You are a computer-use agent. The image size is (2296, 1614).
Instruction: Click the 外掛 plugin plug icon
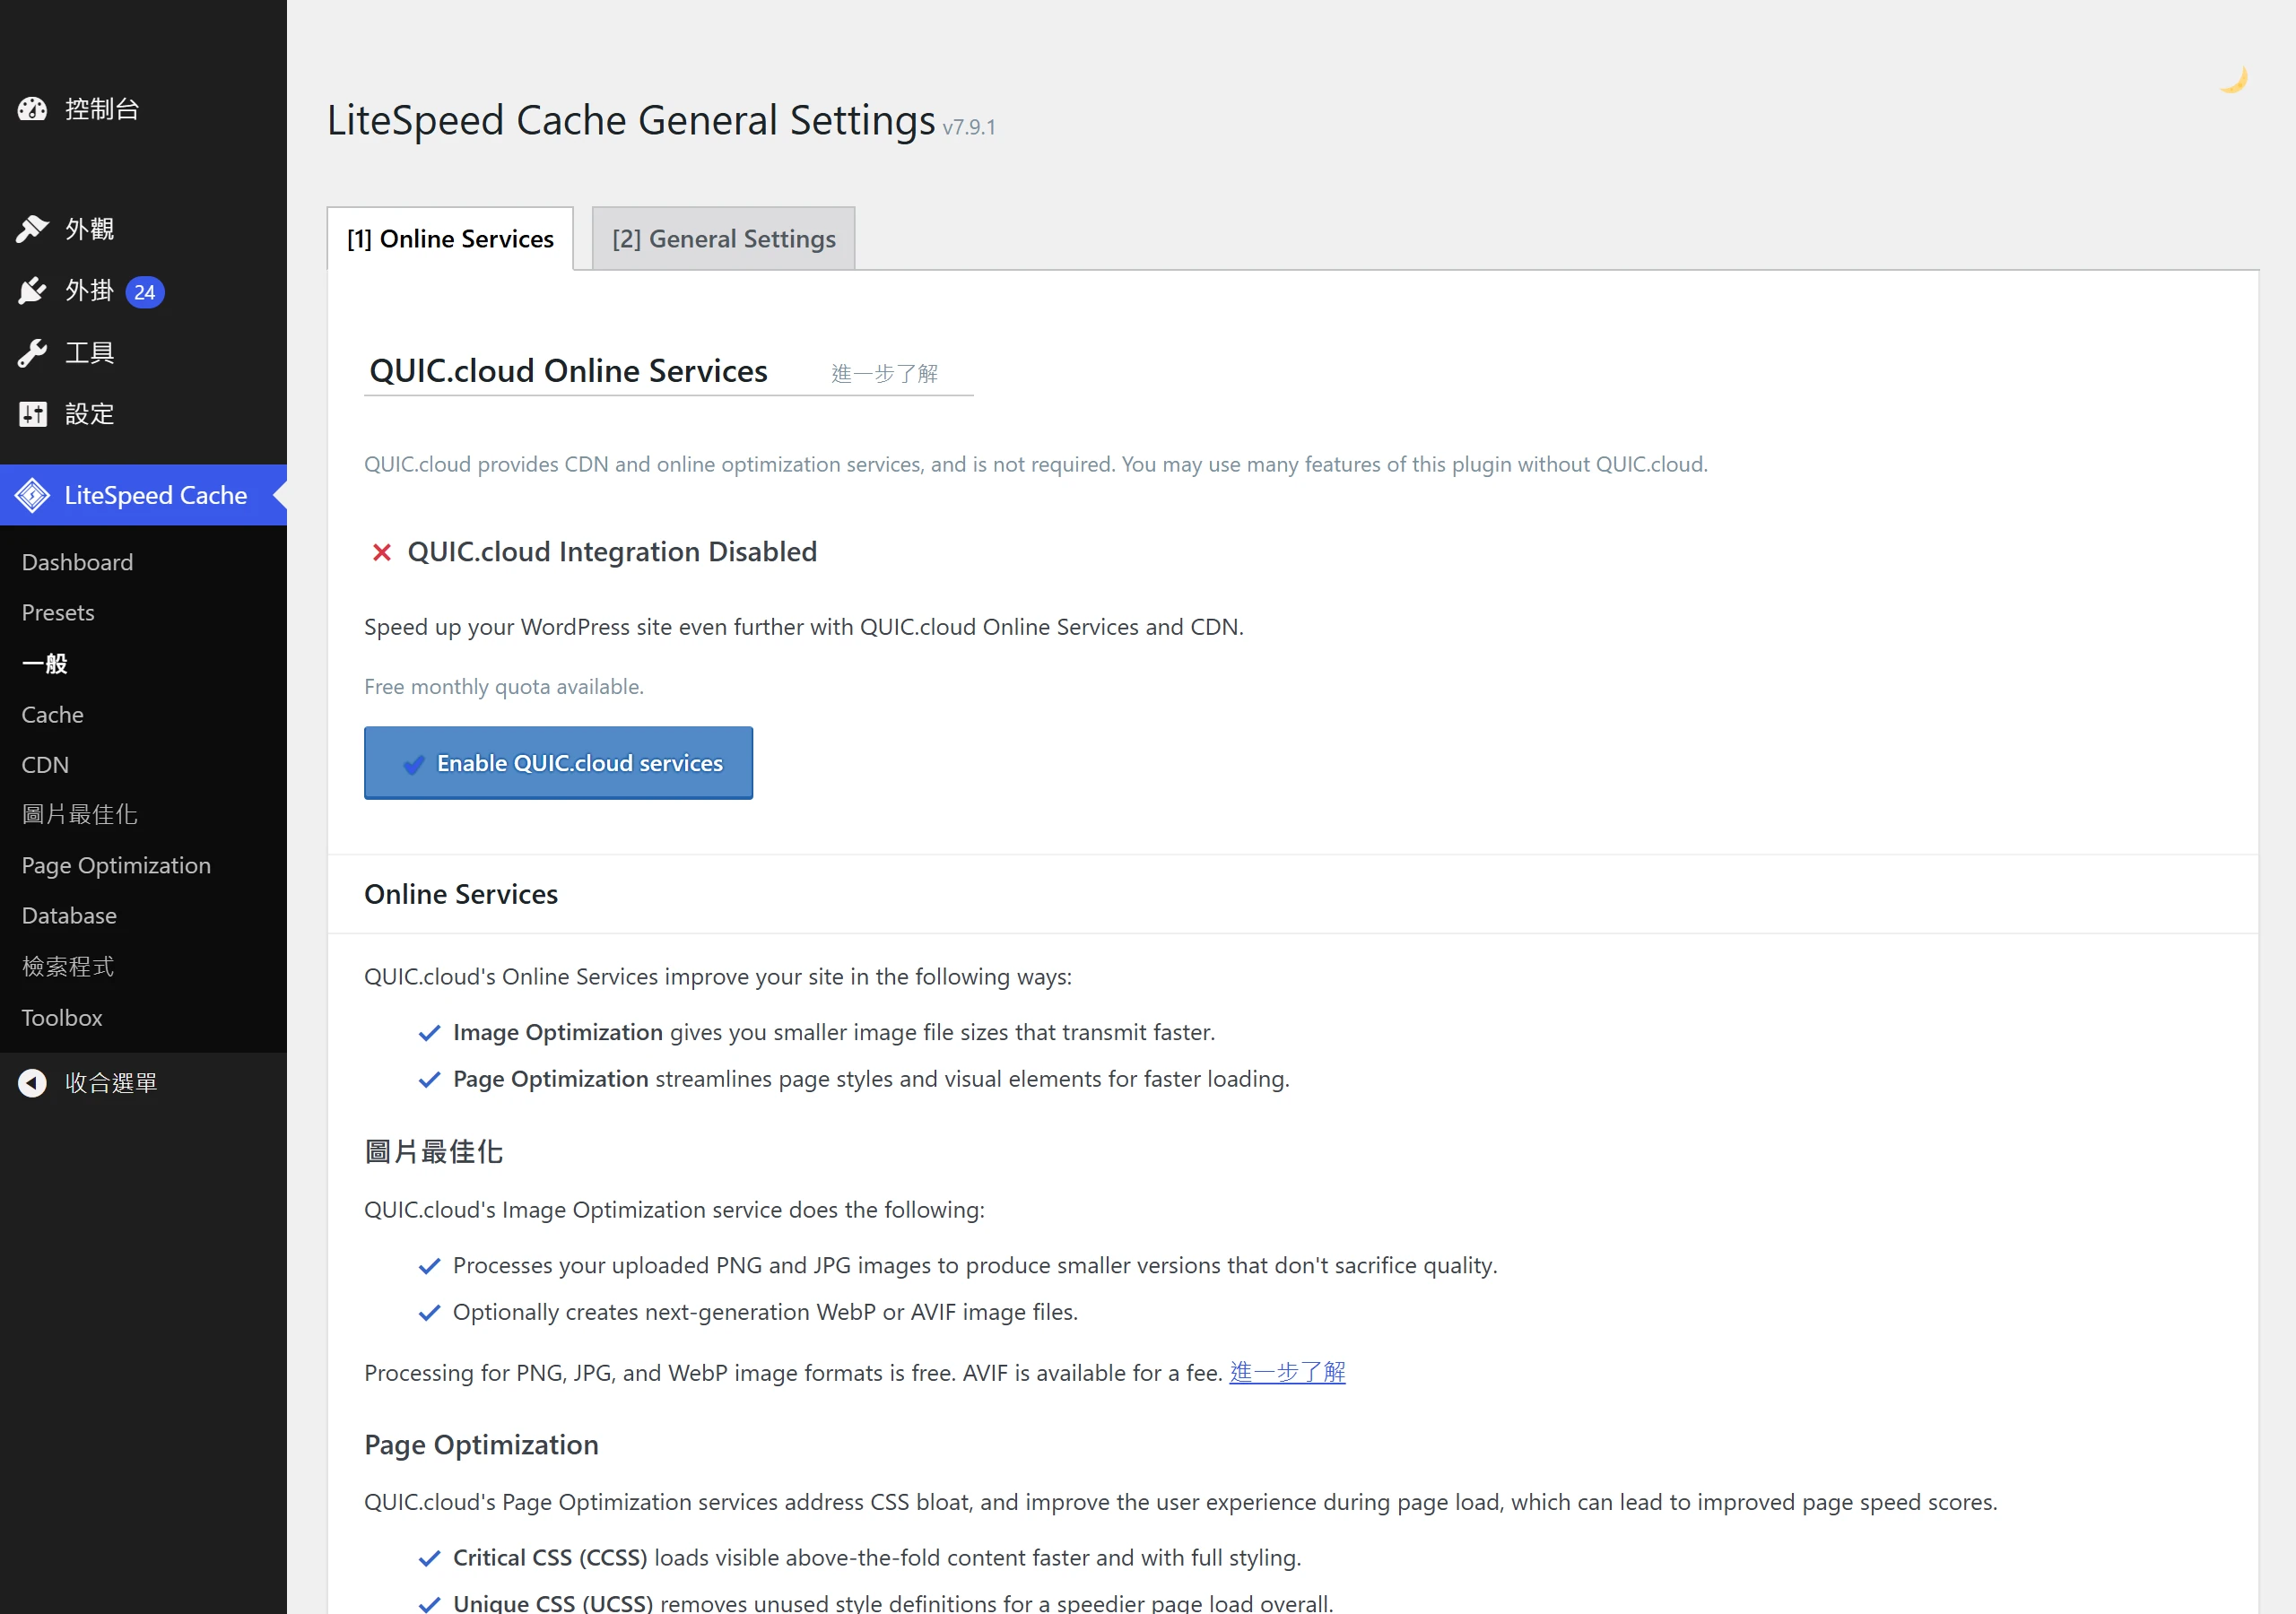click(x=32, y=291)
